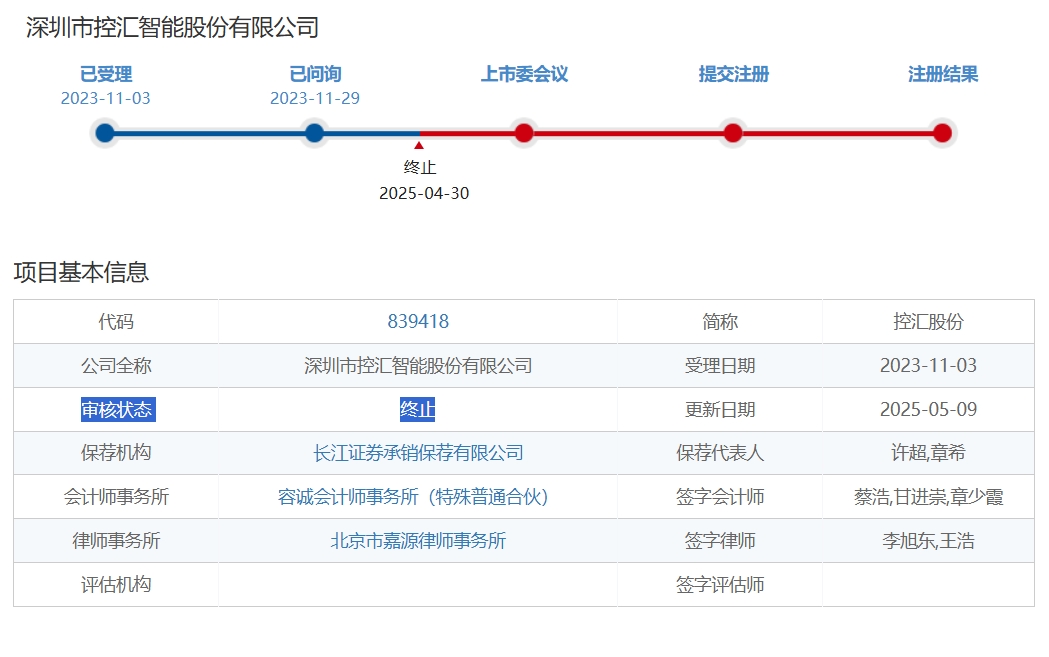The height and width of the screenshot is (657, 1049).
Task: Click the 2023-11-03 value in 受理日期 row
Action: pyautogui.click(x=929, y=365)
